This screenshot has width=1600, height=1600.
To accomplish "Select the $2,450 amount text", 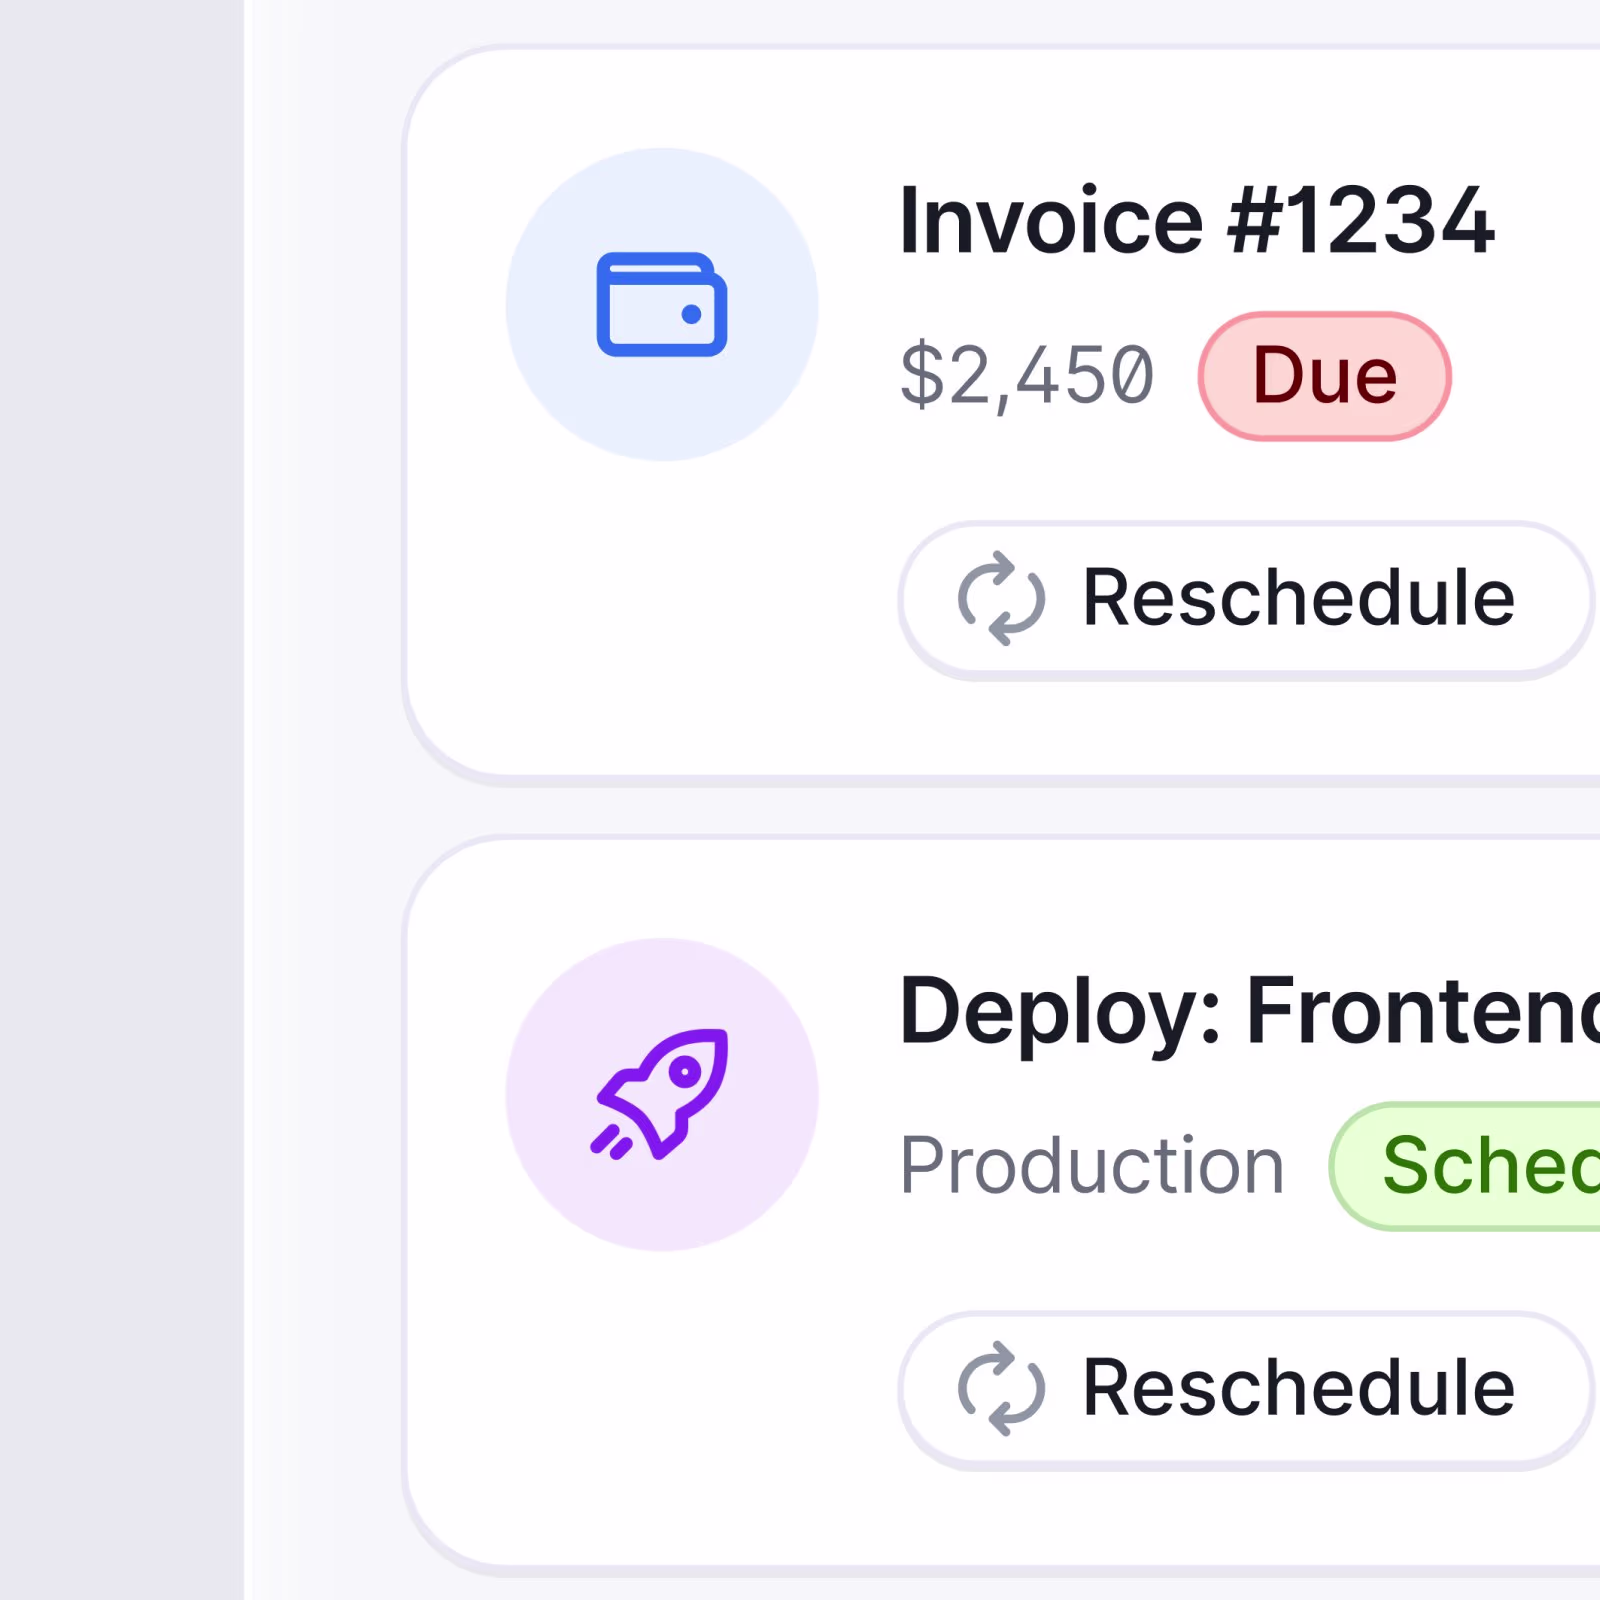I will 1027,376.
